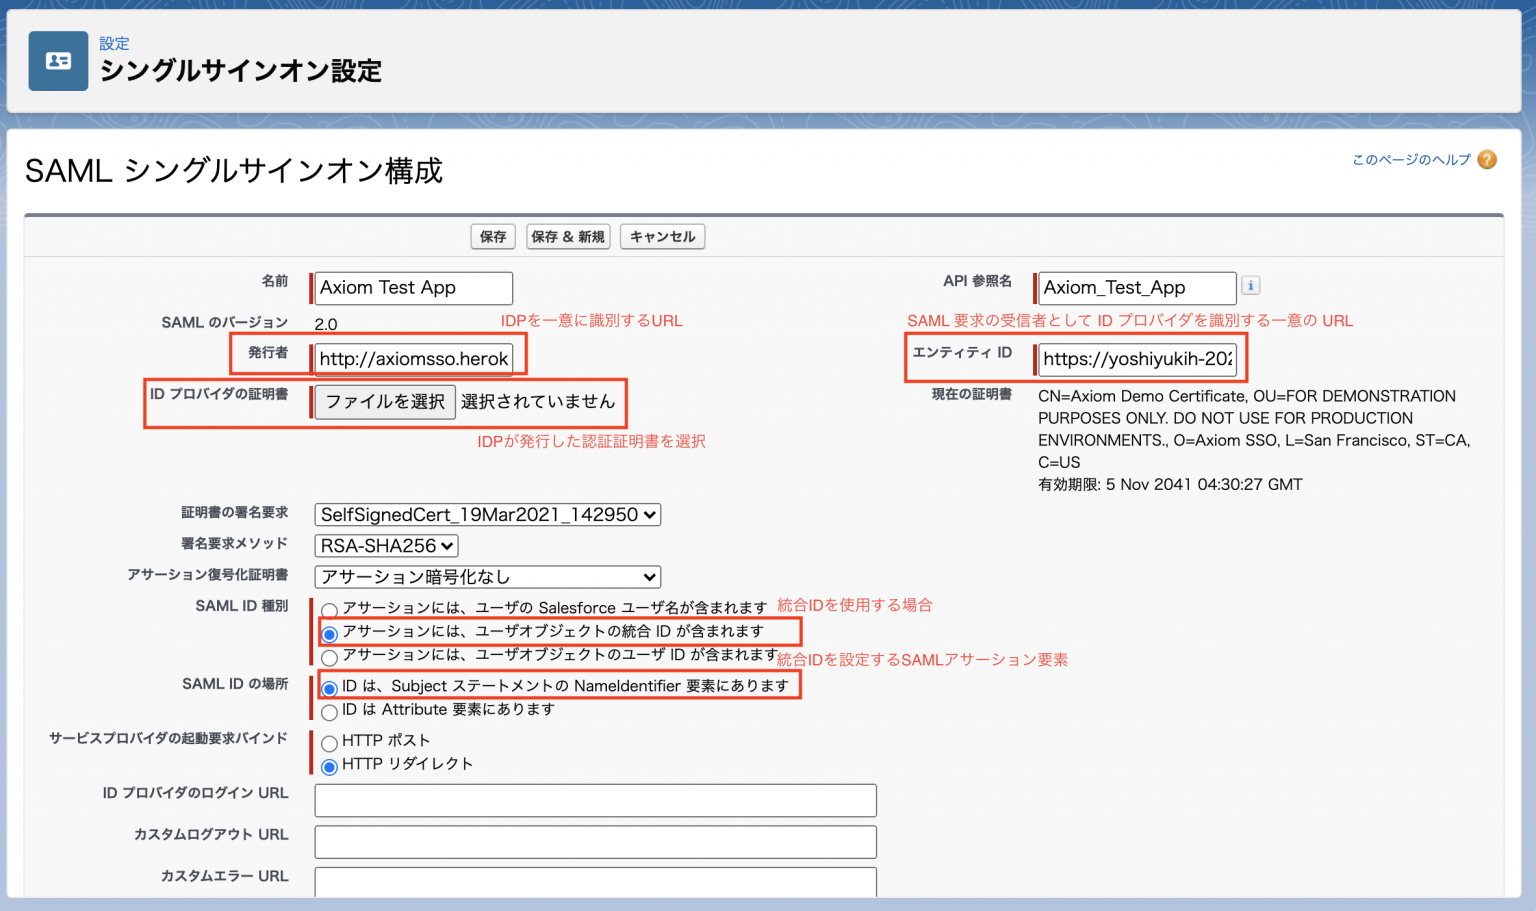Viewport: 1536px width, 911px height.
Task: Enable the HTTP ポスト request binding
Action: tap(330, 742)
